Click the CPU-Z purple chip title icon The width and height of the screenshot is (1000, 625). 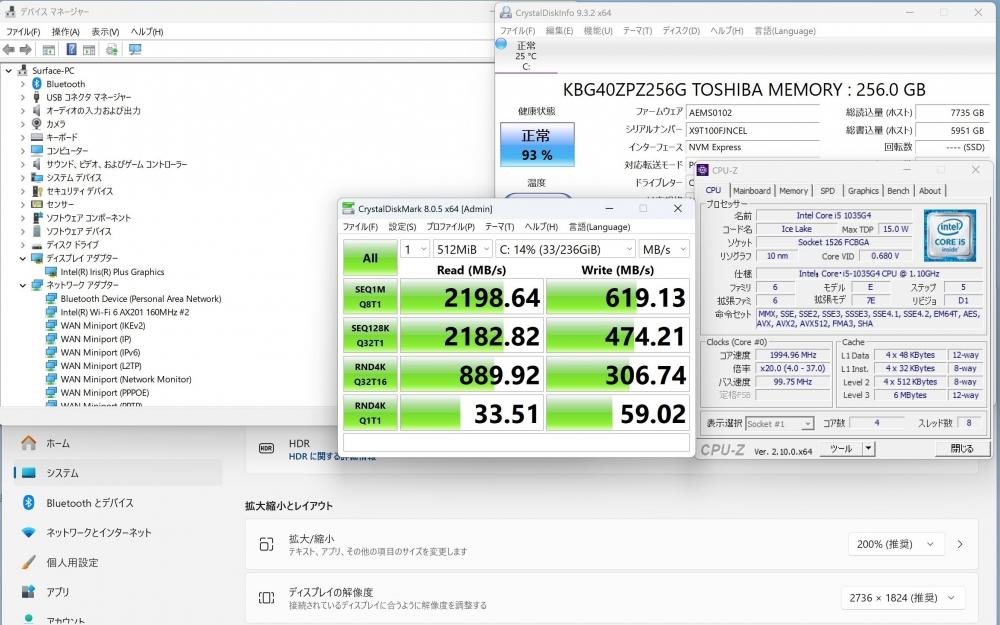point(702,170)
